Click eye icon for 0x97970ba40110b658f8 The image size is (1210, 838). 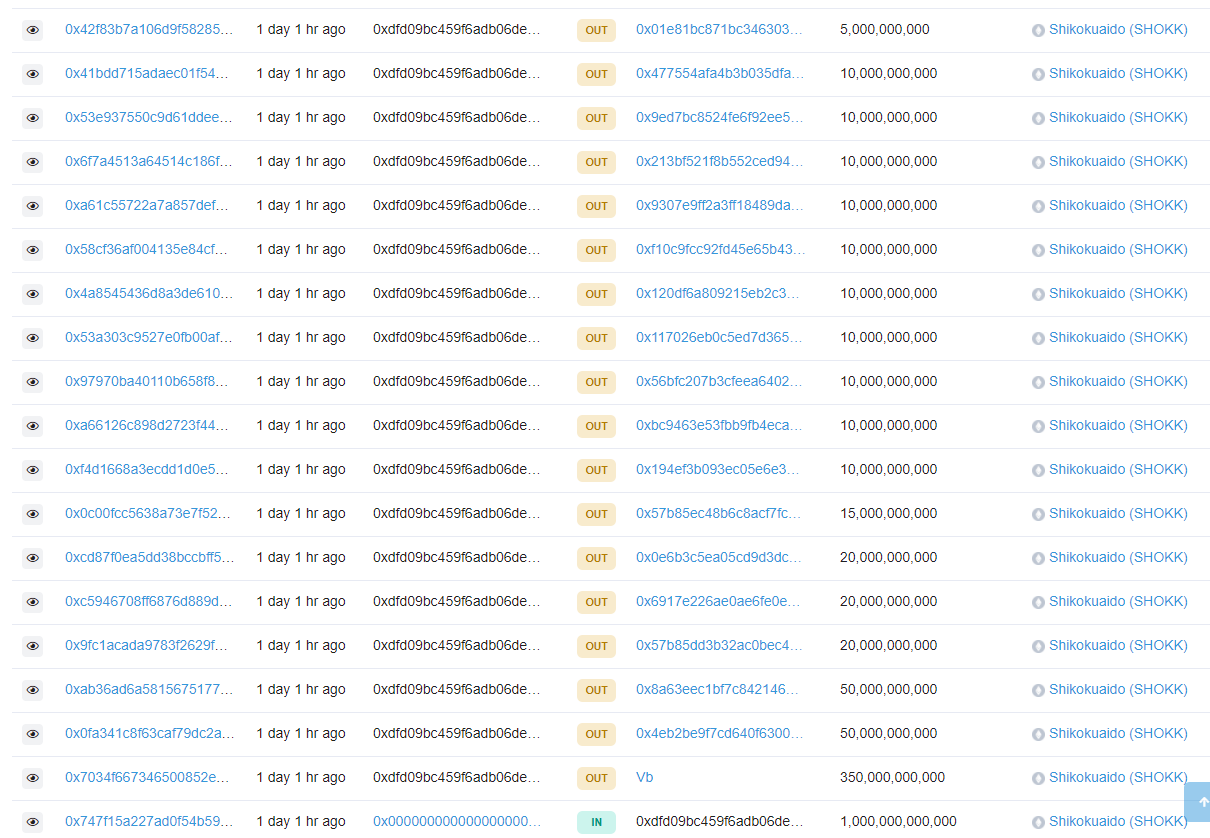tap(32, 382)
